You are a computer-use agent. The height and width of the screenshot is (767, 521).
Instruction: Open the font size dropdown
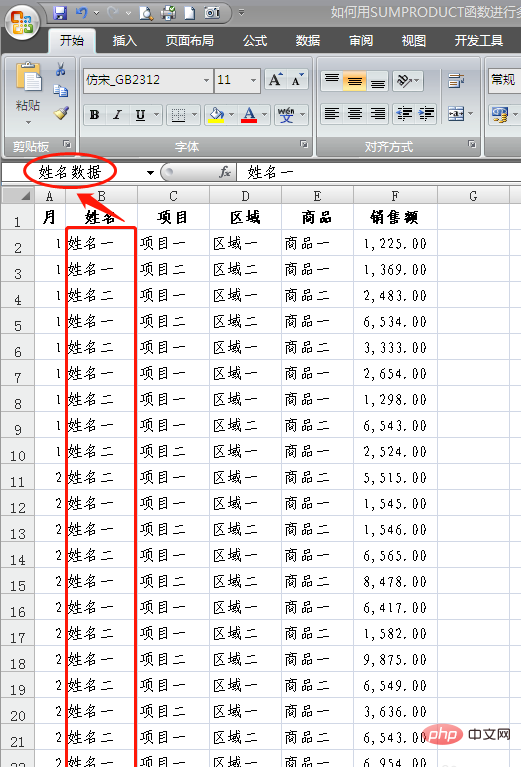tap(253, 80)
